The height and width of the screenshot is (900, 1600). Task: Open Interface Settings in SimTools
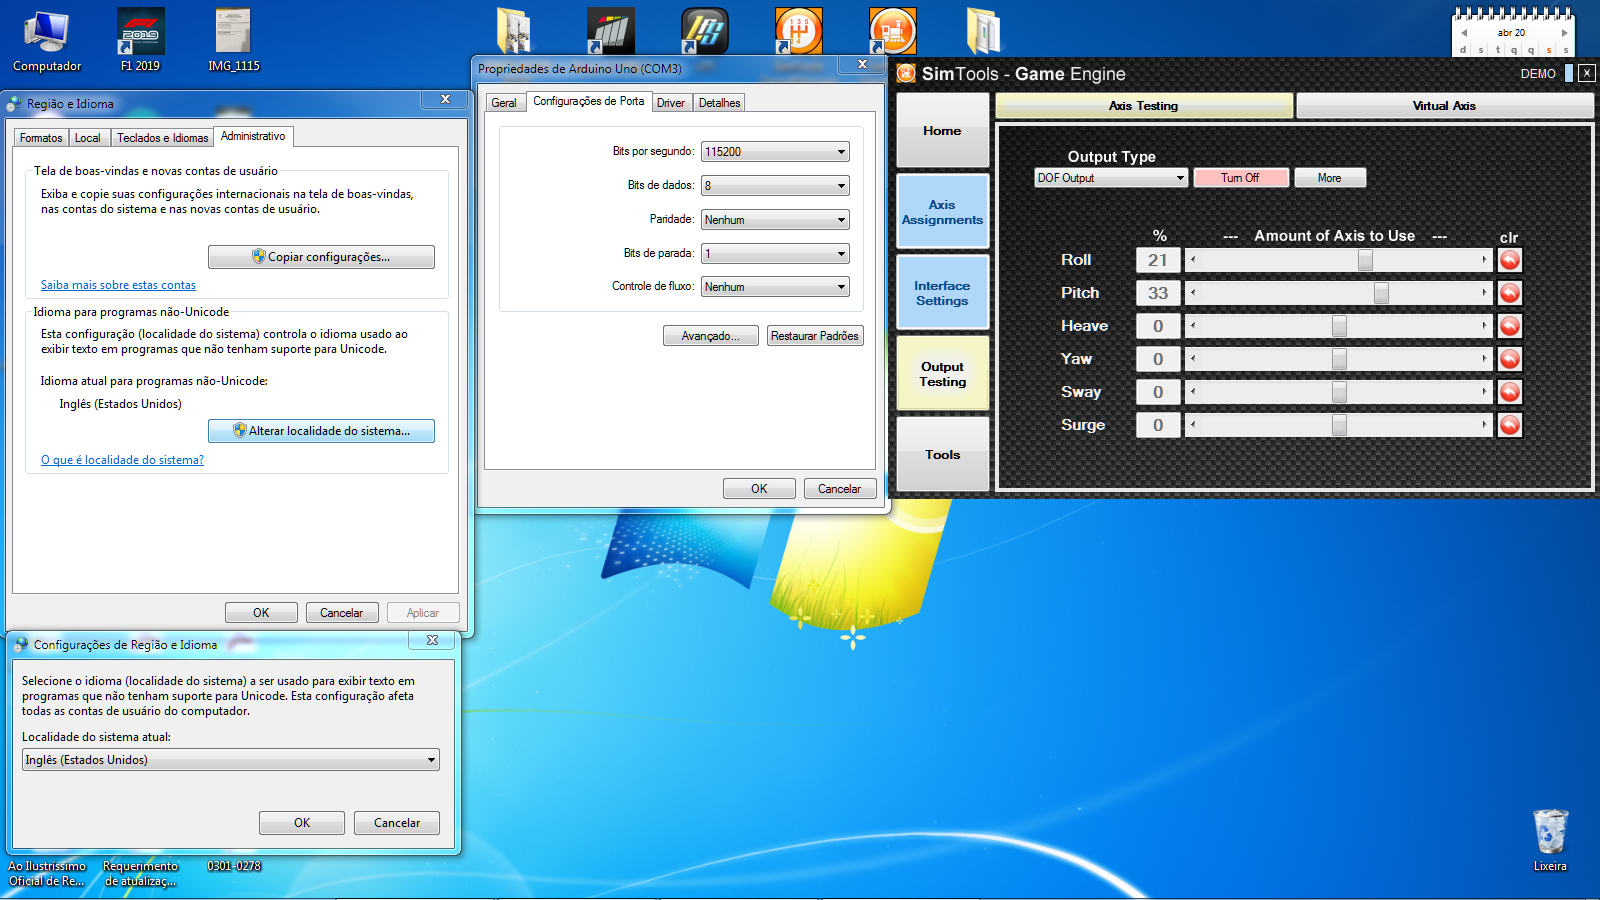pyautogui.click(x=942, y=292)
